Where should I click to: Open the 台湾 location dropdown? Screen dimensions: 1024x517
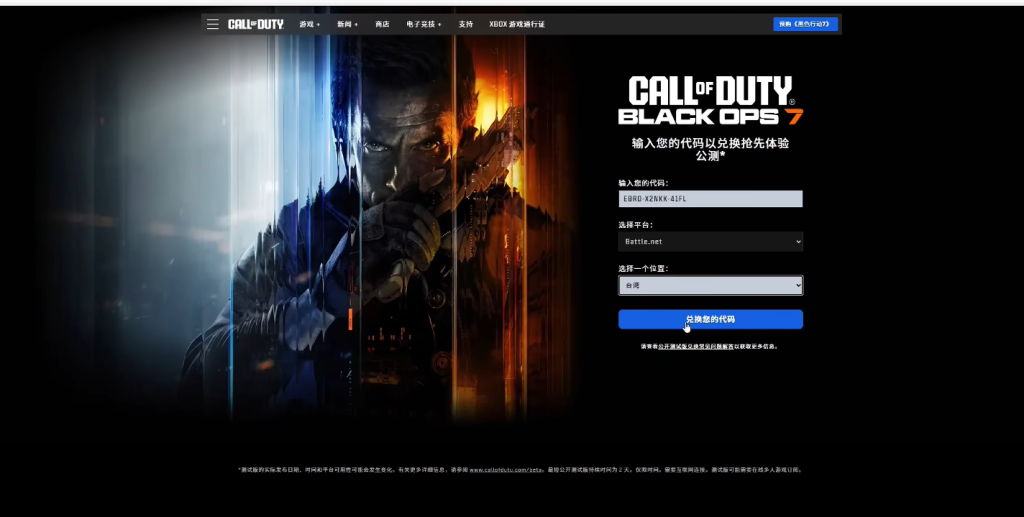(710, 286)
